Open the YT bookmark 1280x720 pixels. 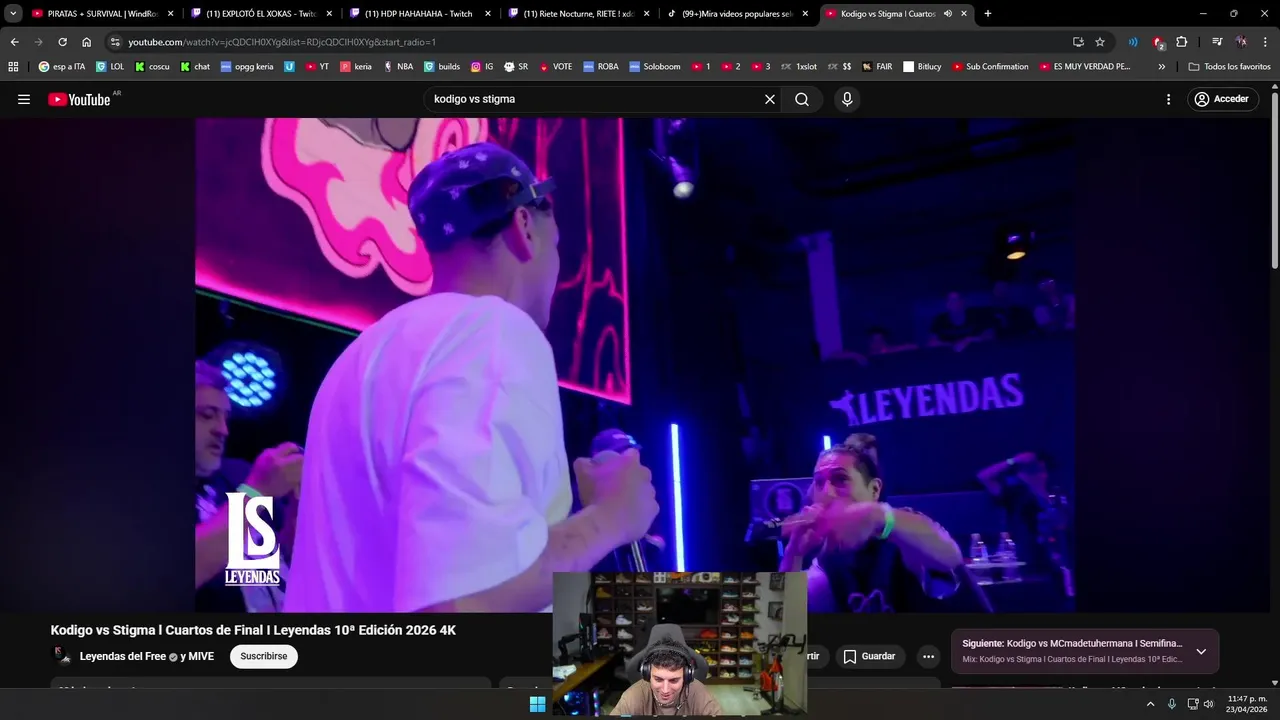317,66
